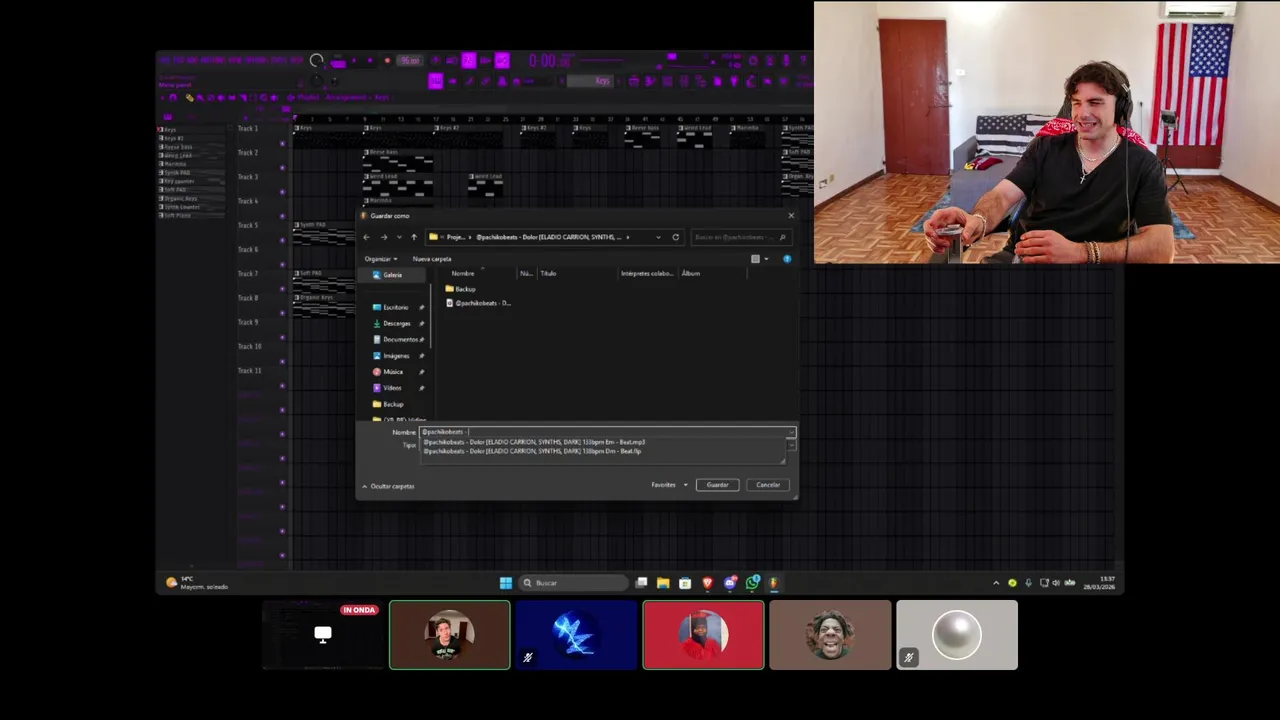Click the Cancelar button

[768, 485]
